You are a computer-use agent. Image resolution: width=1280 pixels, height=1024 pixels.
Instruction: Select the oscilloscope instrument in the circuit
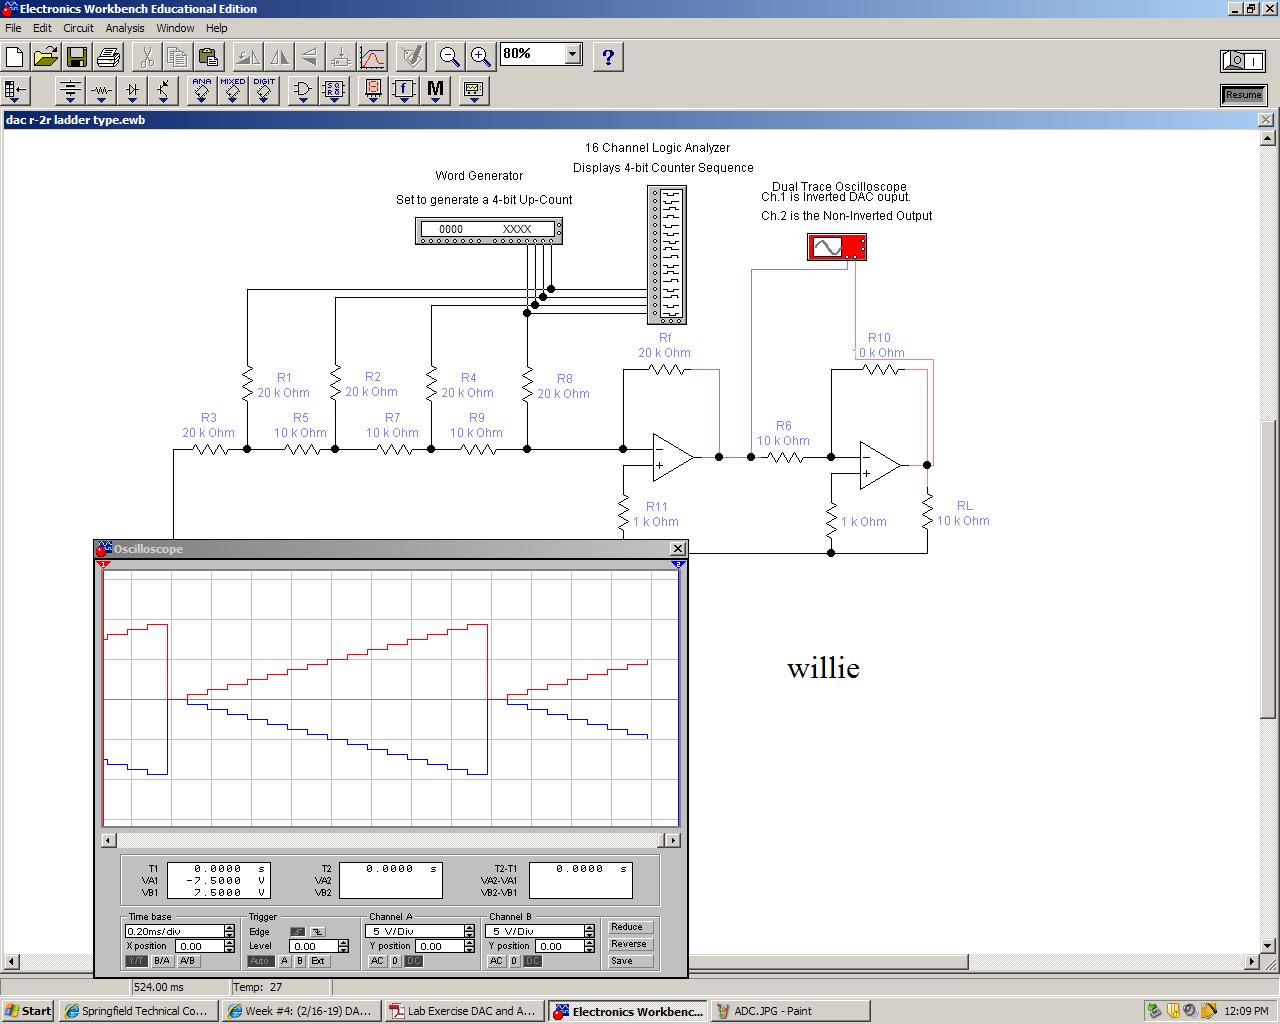point(837,247)
